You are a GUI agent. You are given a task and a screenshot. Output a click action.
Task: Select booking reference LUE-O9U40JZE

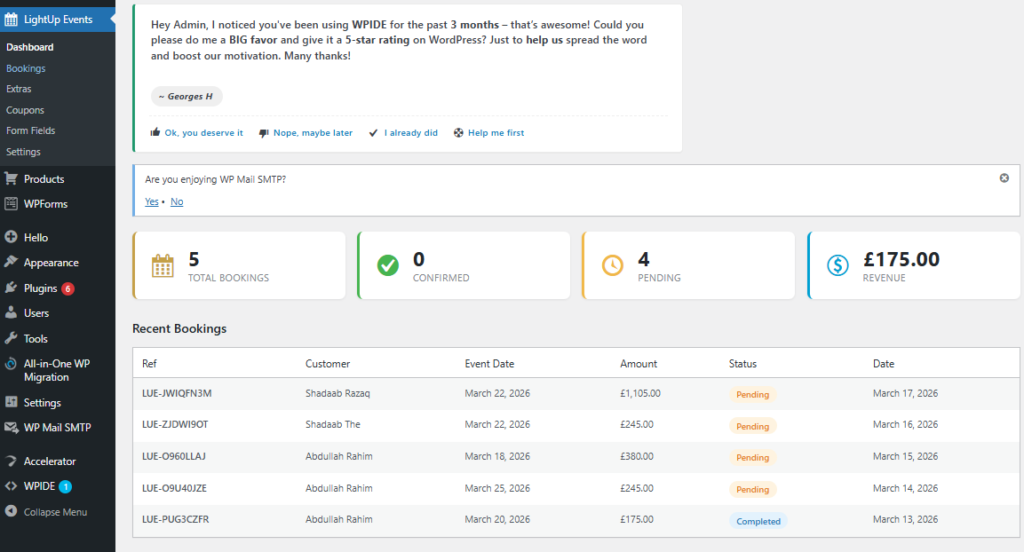click(x=174, y=488)
